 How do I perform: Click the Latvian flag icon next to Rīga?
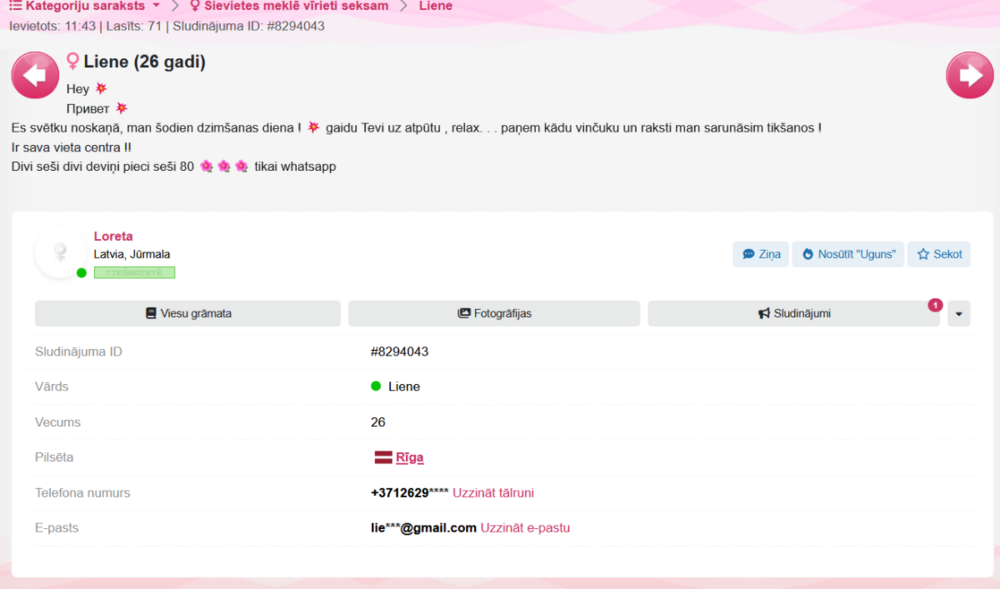(384, 457)
